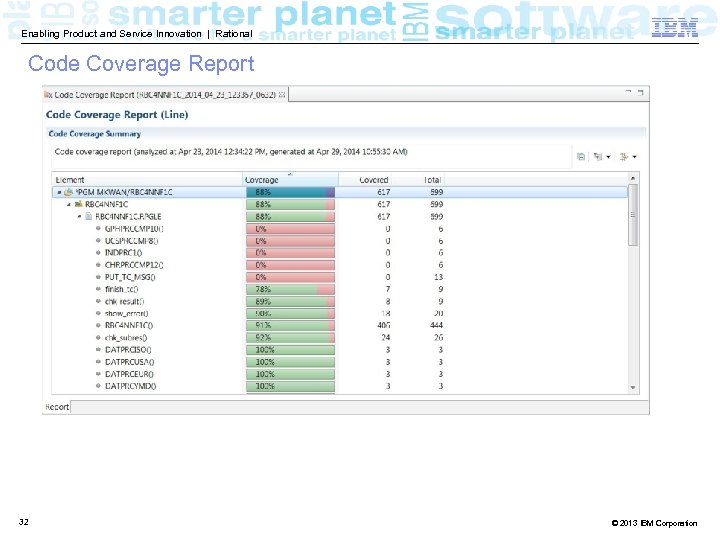Click the procedure bullet icon for finish_tc()
Screen dimensions: 720x540
coord(98,289)
